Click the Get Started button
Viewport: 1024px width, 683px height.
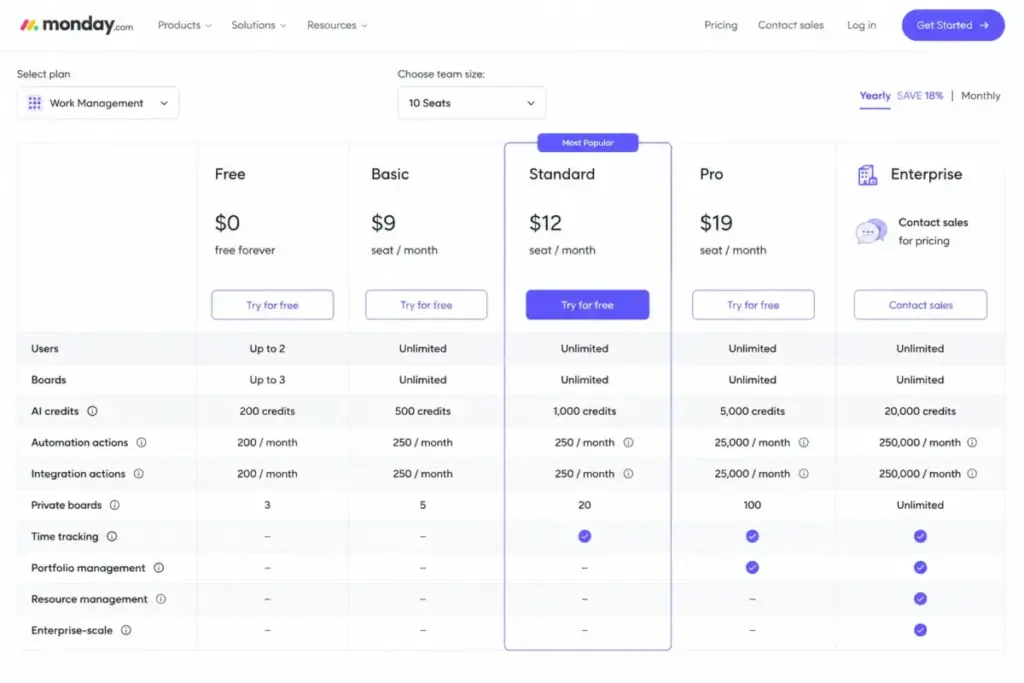point(953,25)
